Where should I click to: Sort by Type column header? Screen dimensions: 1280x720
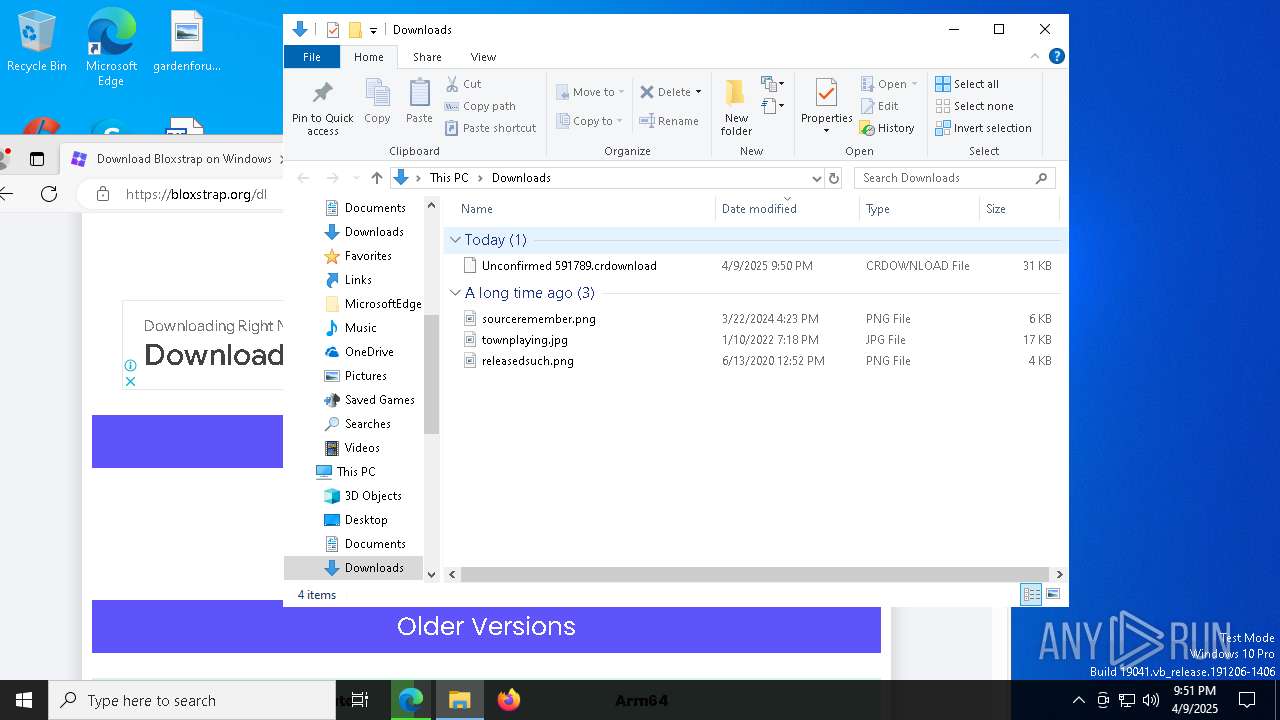[919, 209]
